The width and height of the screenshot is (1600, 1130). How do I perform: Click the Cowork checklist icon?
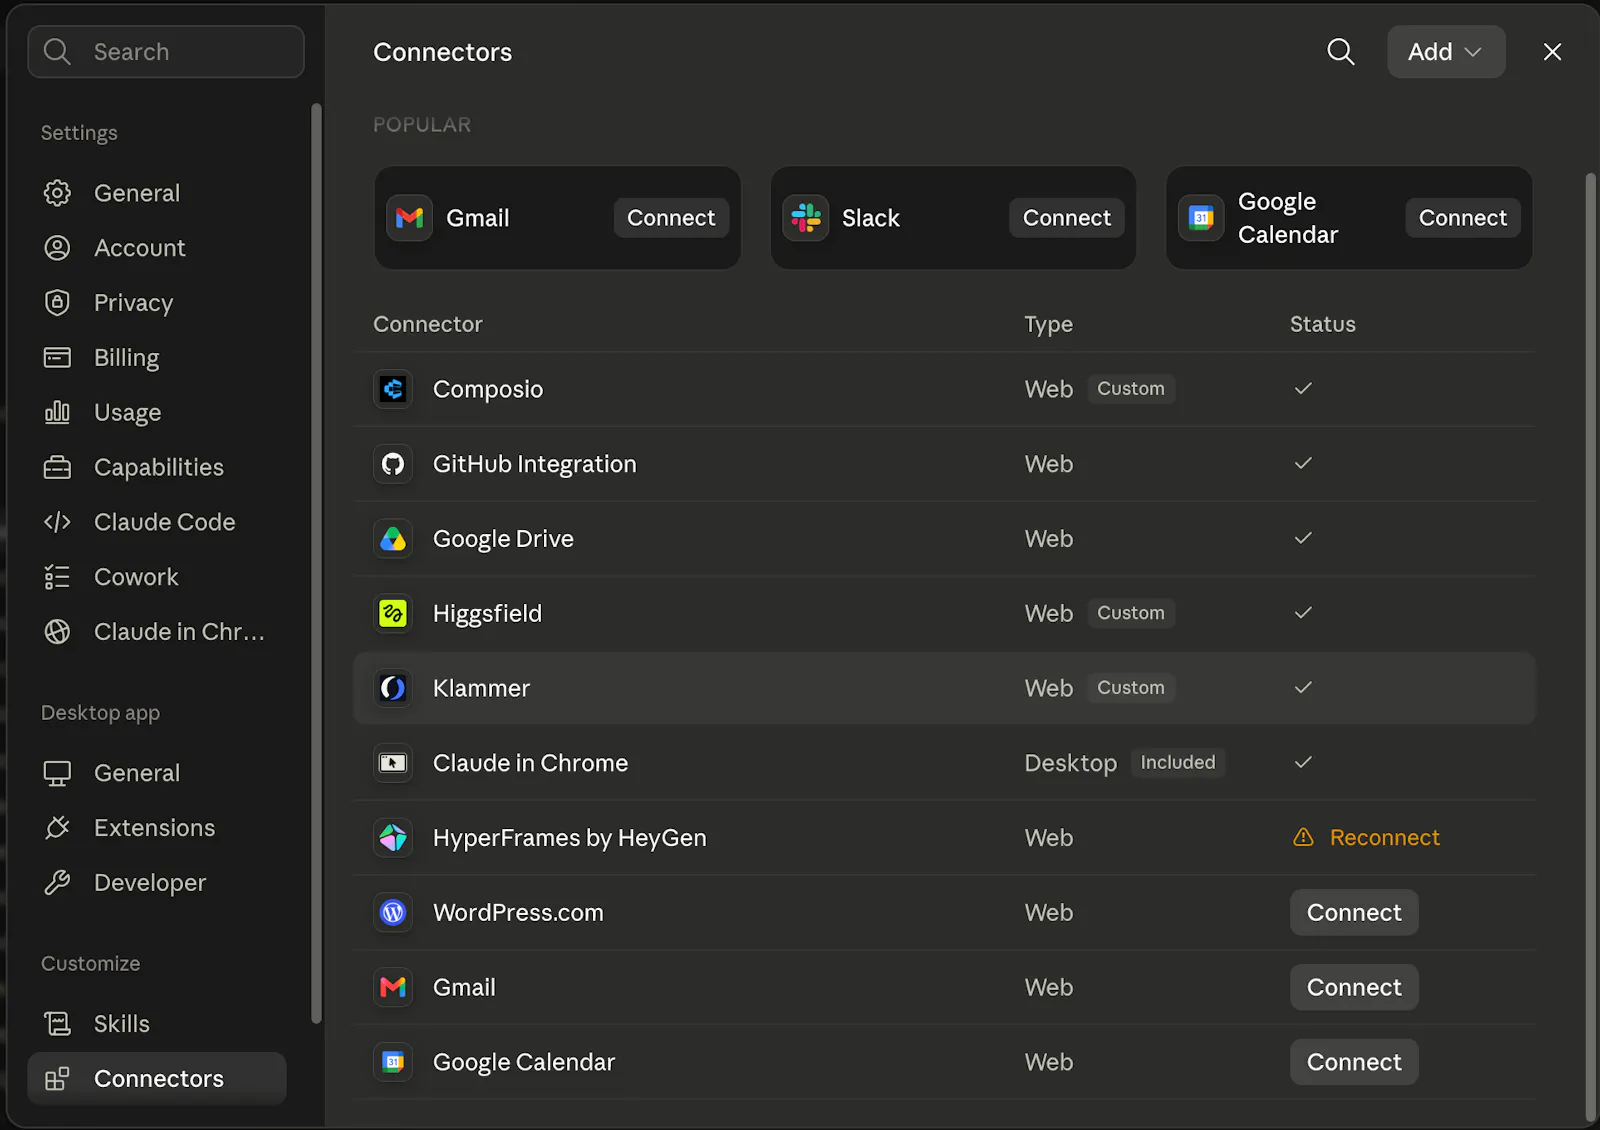click(x=57, y=577)
